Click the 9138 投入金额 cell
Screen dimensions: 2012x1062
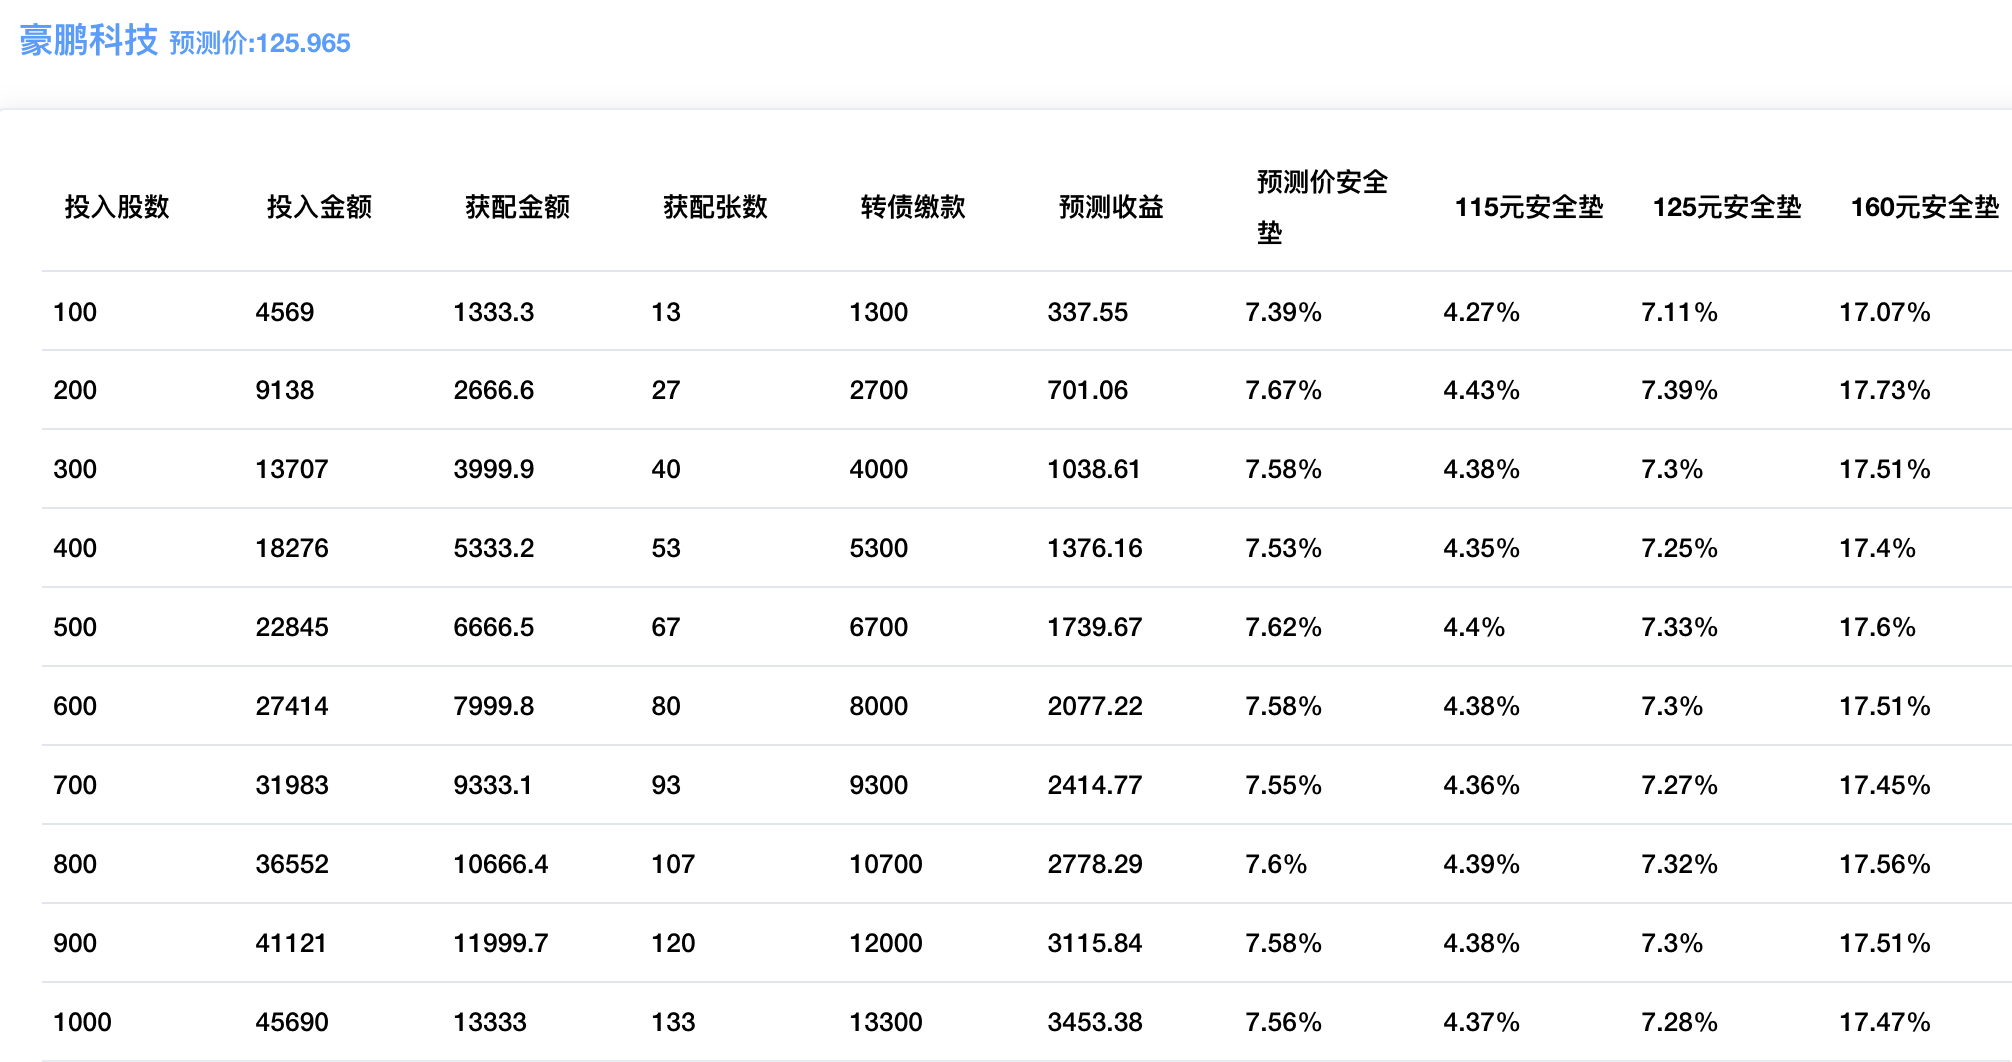[284, 390]
